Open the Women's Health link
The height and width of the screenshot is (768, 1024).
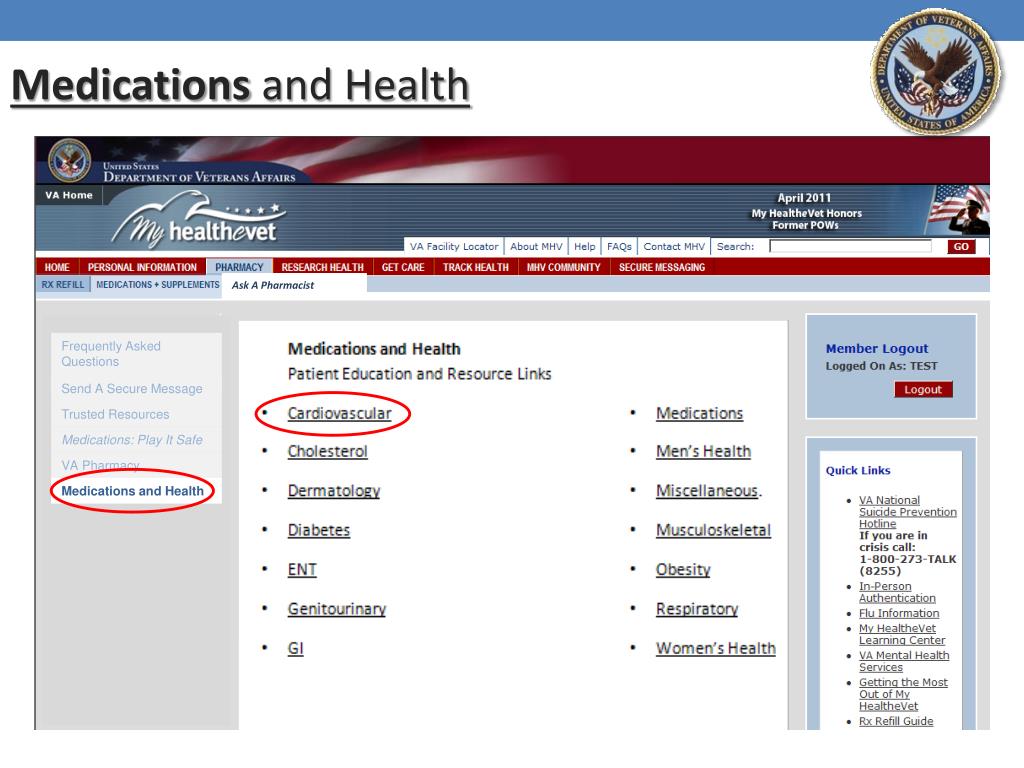[716, 648]
